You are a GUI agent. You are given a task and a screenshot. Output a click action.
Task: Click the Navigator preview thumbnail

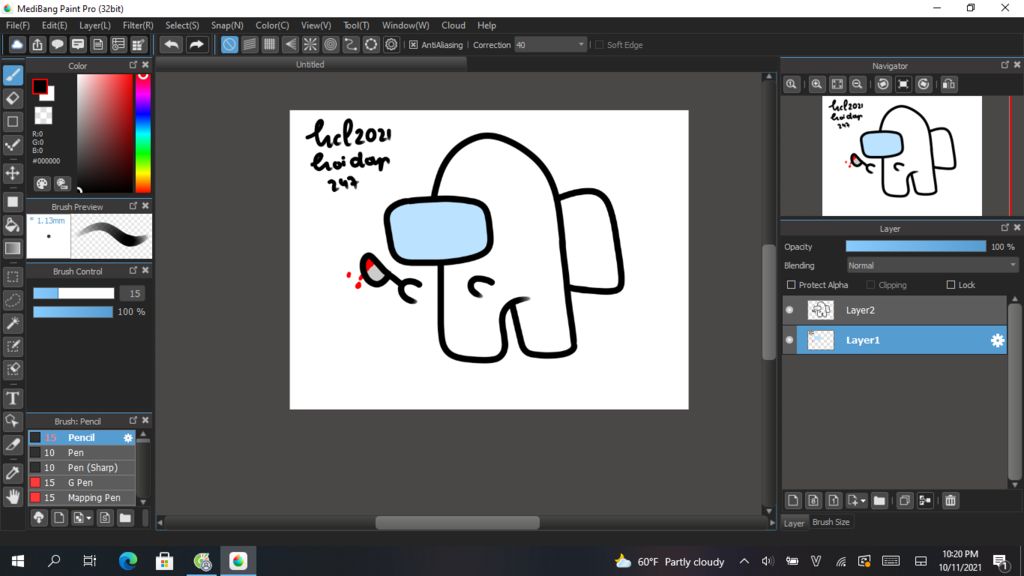tap(901, 156)
